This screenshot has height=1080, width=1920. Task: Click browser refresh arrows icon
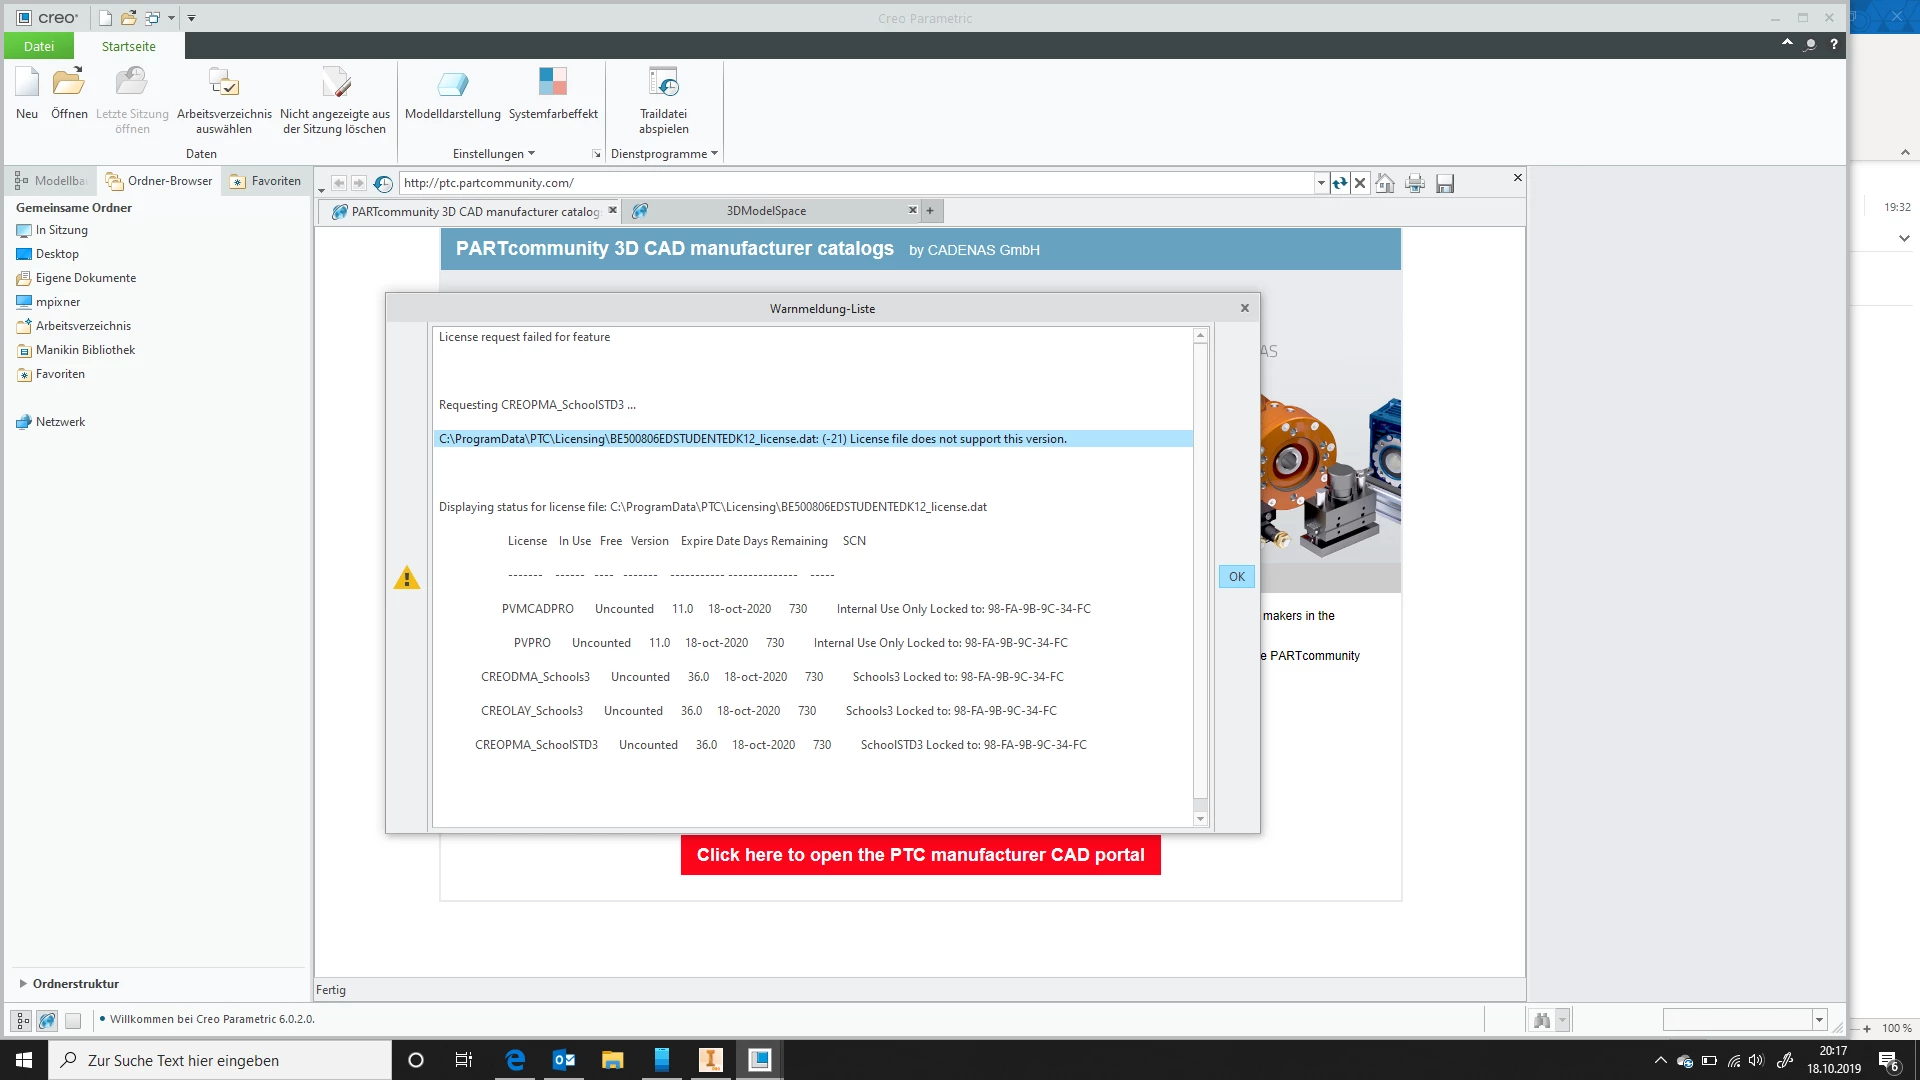(1340, 183)
